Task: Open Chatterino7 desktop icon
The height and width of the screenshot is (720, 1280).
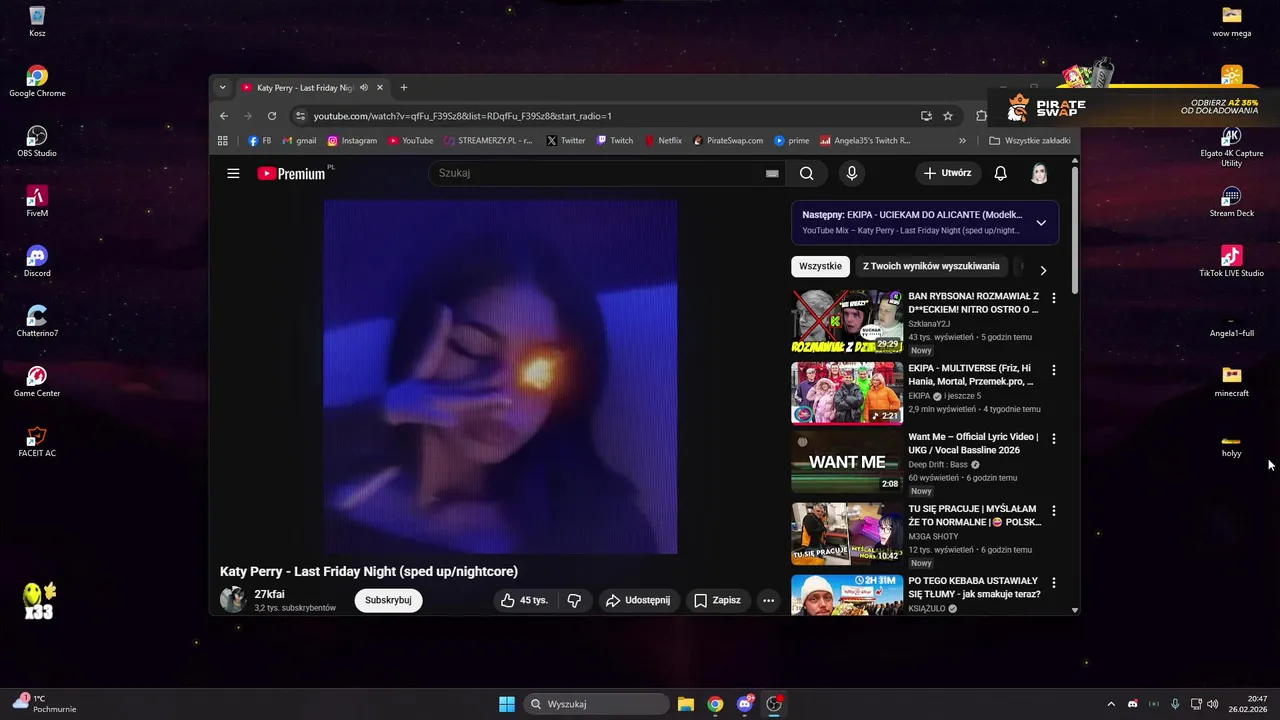Action: point(37,321)
